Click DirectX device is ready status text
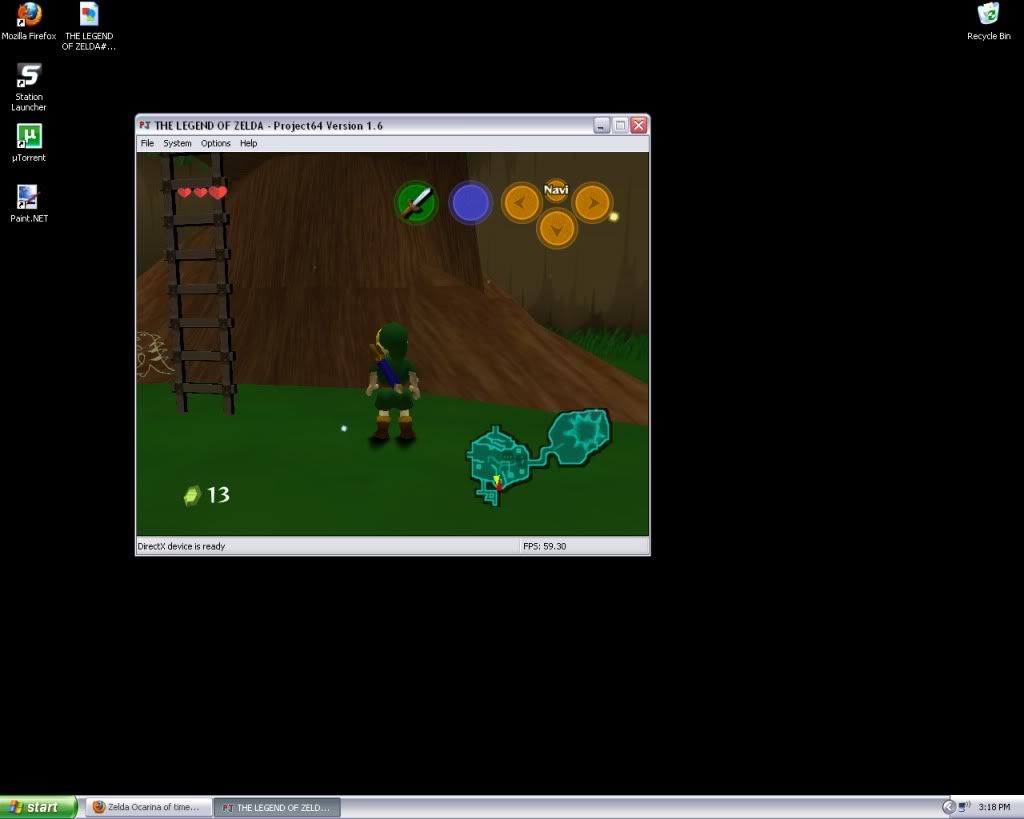This screenshot has width=1024, height=819. [181, 546]
